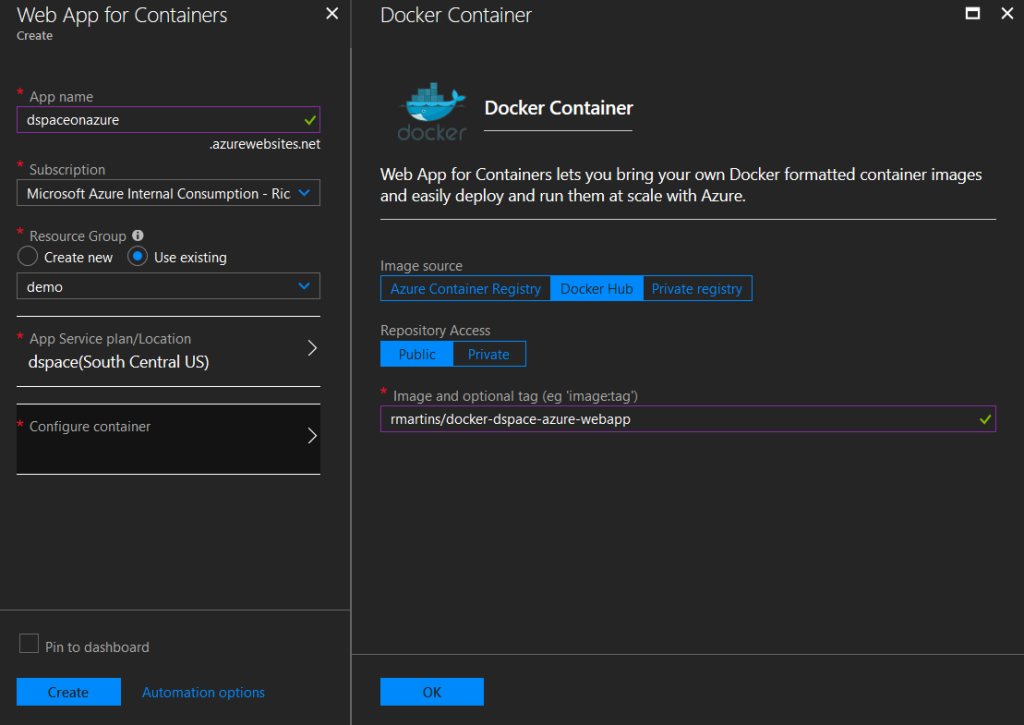Select Create new resource group option

[27, 257]
